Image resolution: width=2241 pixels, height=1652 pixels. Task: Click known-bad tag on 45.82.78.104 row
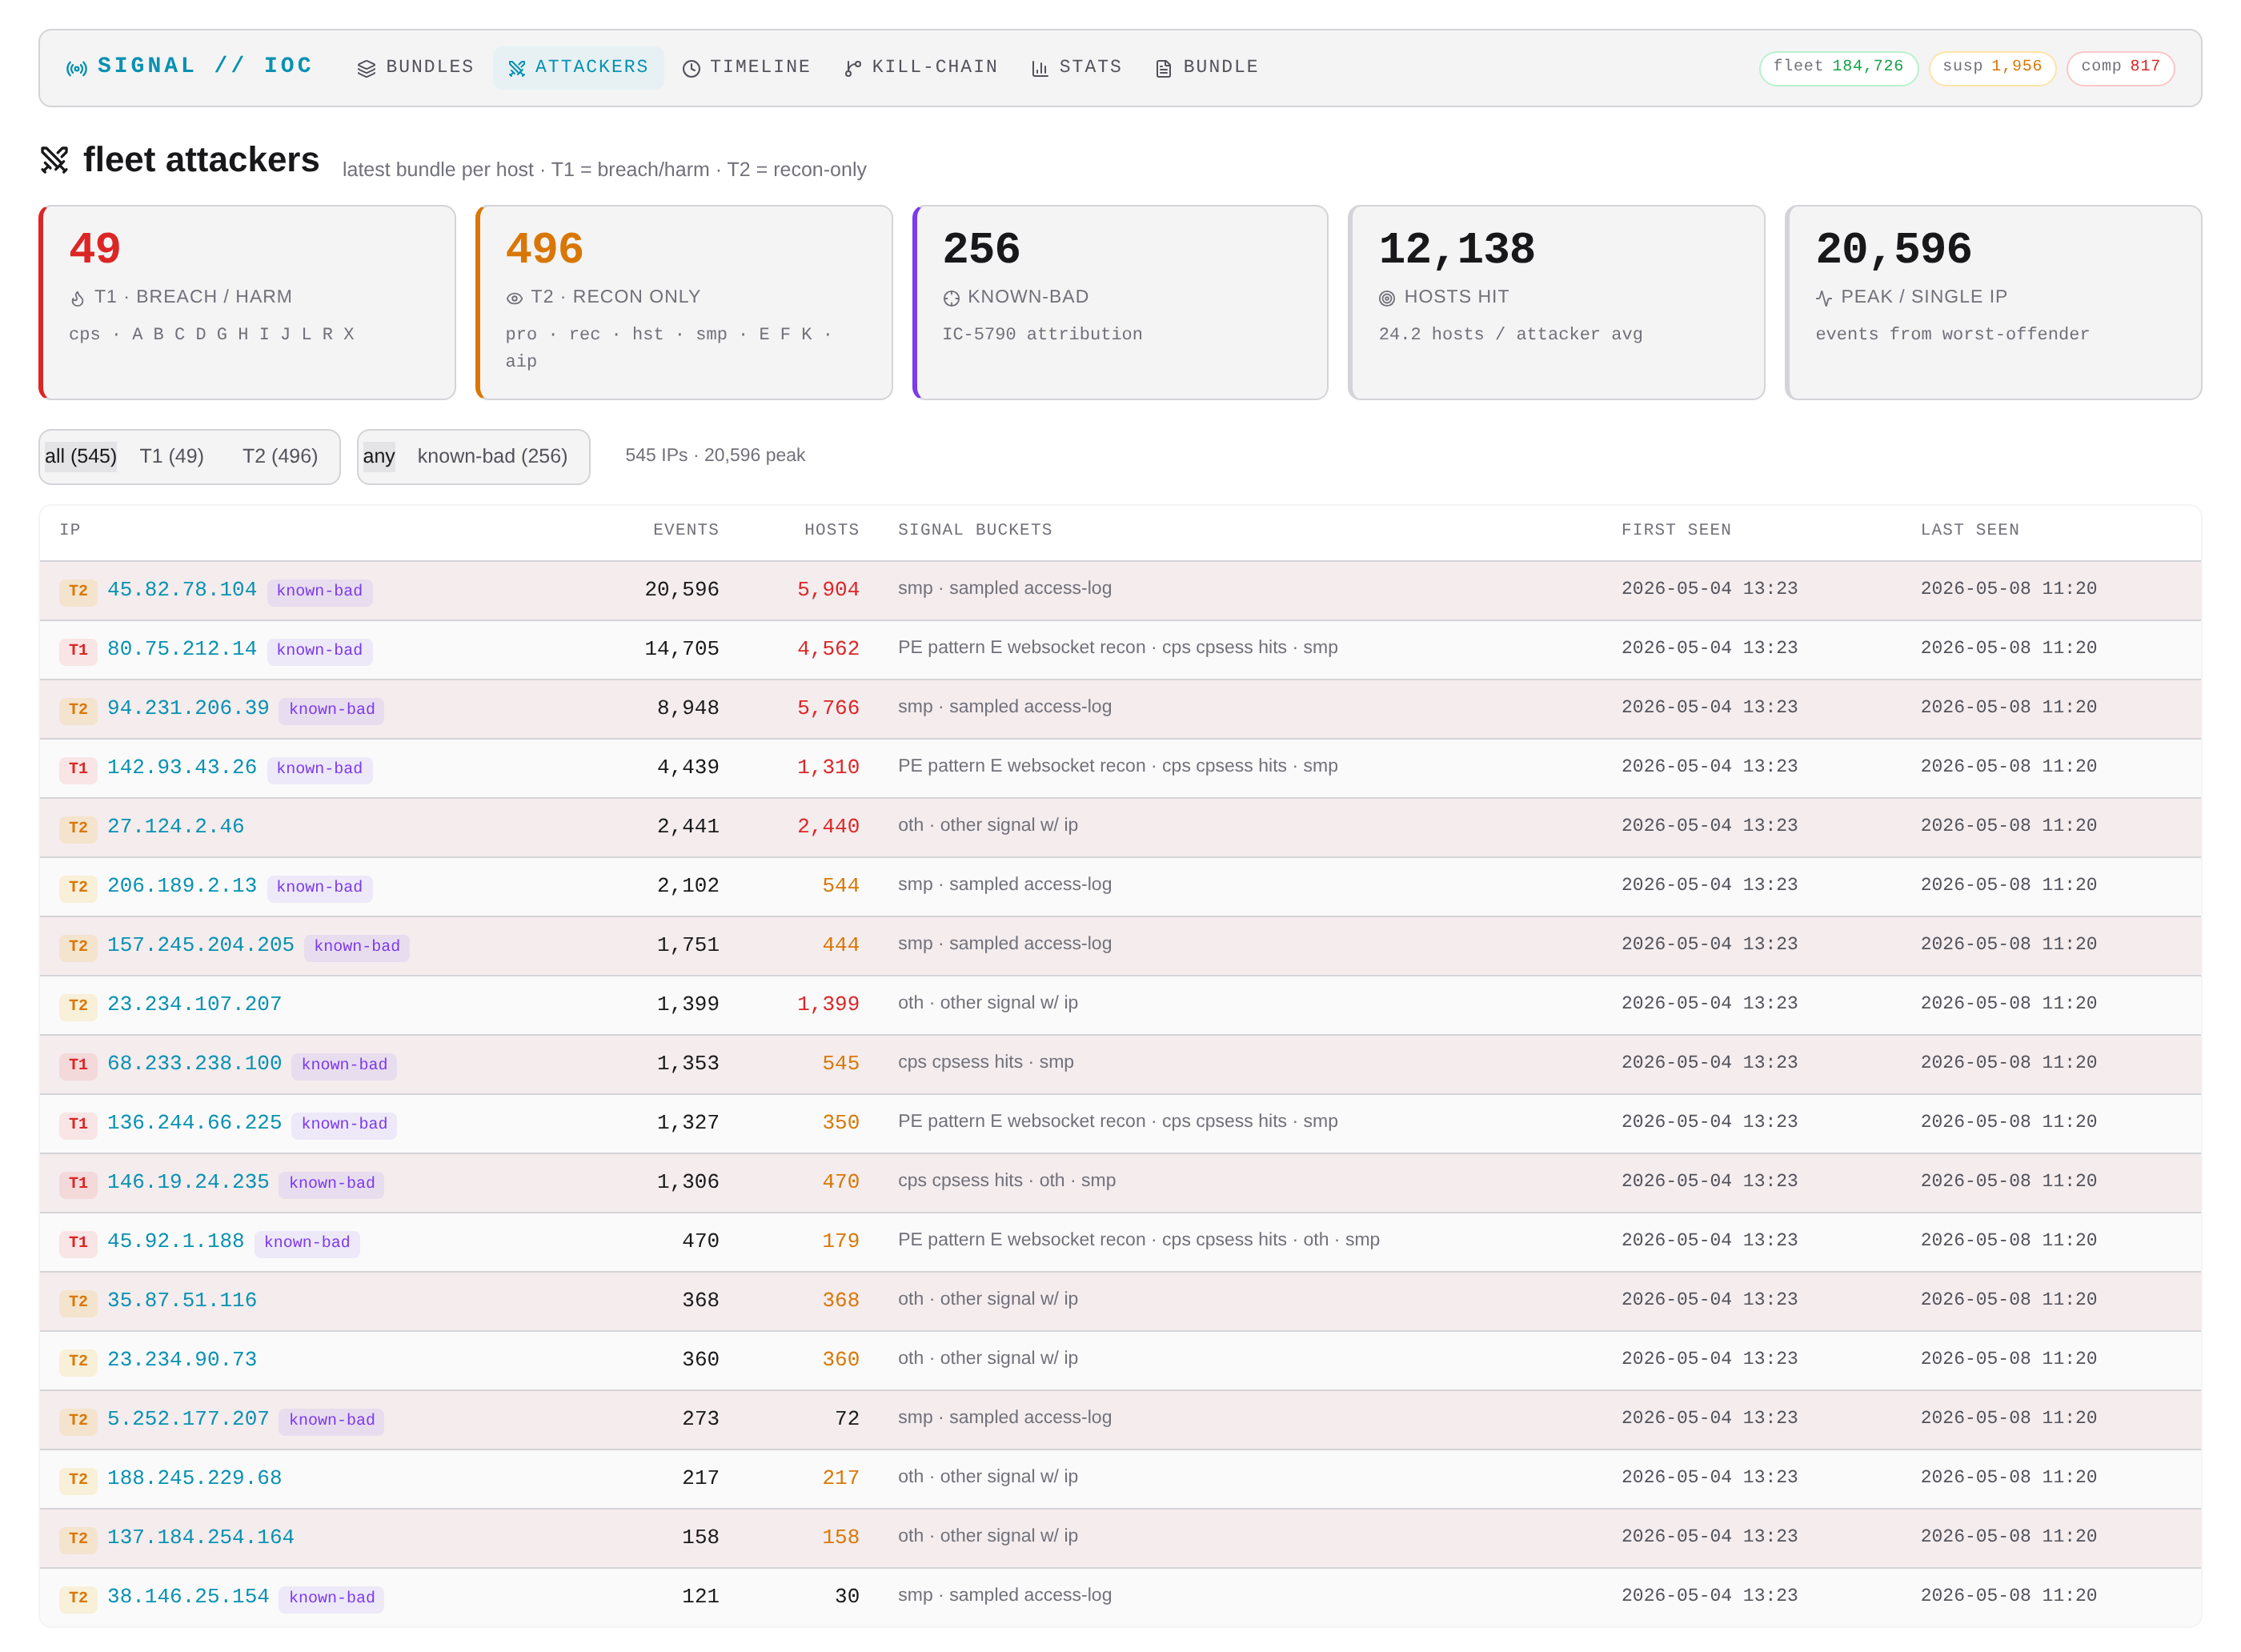[x=320, y=591]
